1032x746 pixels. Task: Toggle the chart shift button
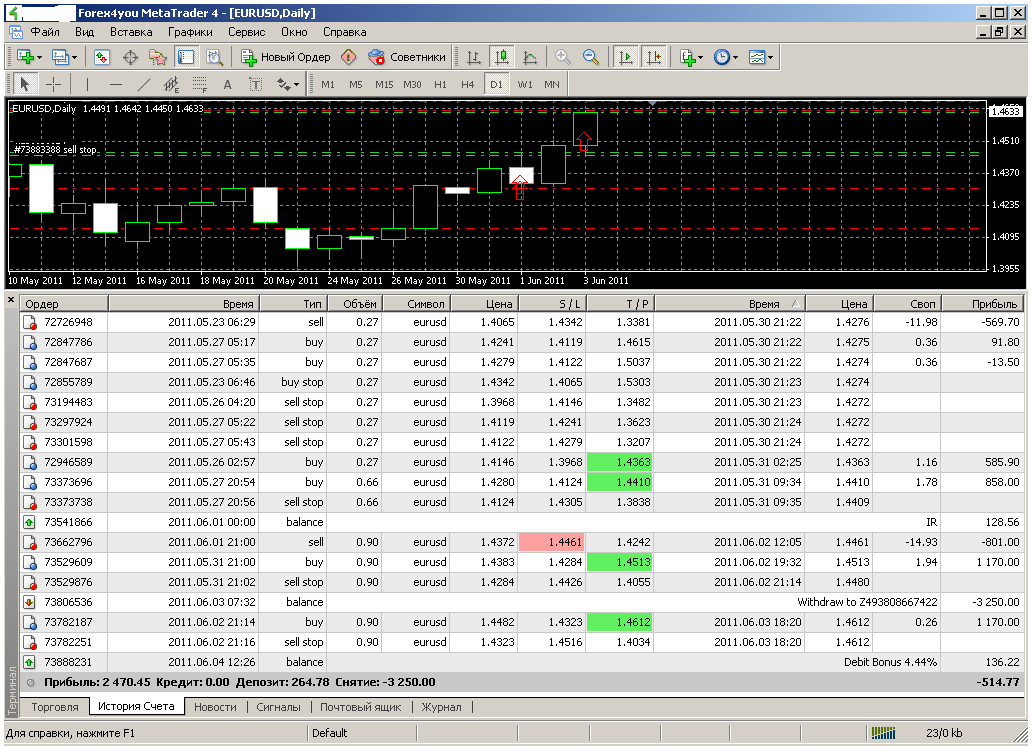(x=654, y=57)
